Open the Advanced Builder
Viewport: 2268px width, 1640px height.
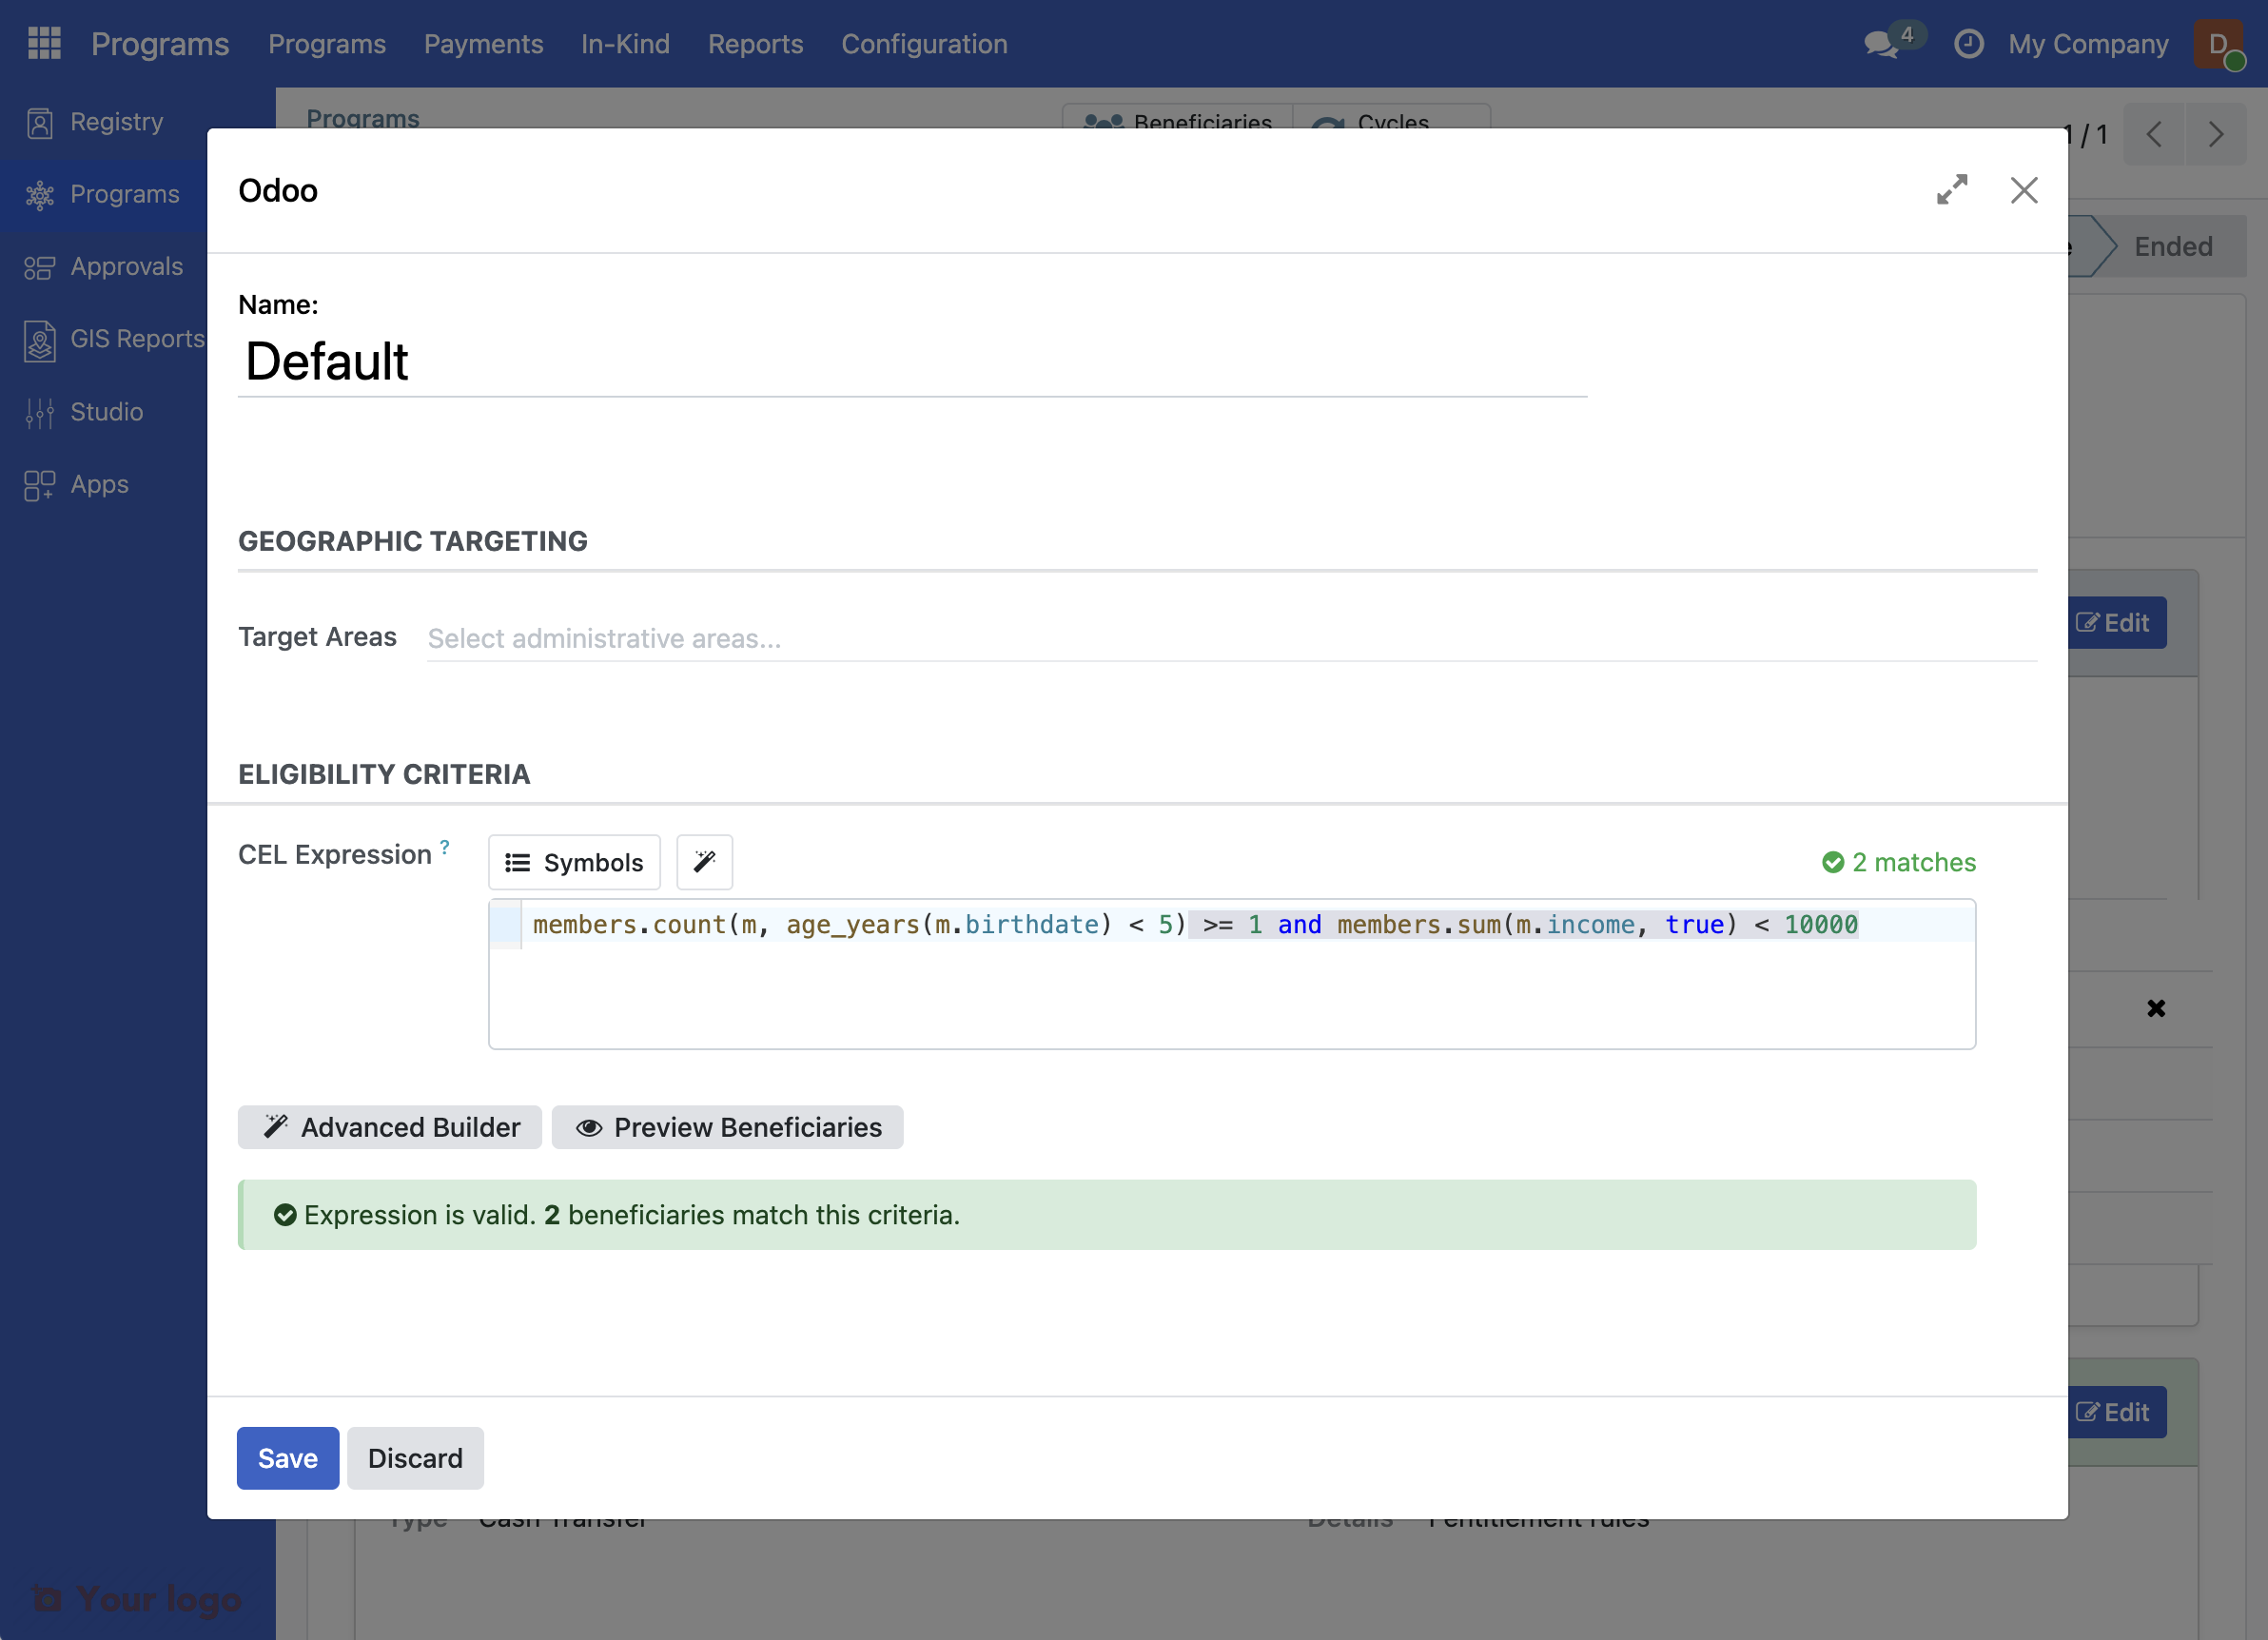(x=390, y=1127)
